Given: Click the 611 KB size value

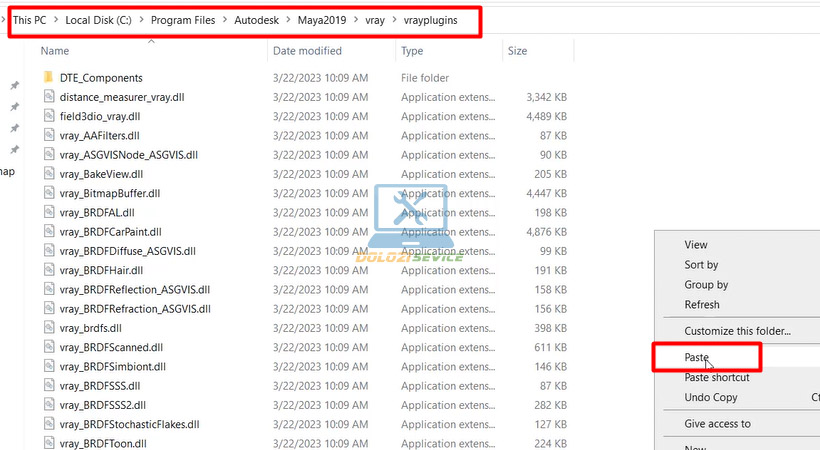Looking at the screenshot, I should (551, 347).
